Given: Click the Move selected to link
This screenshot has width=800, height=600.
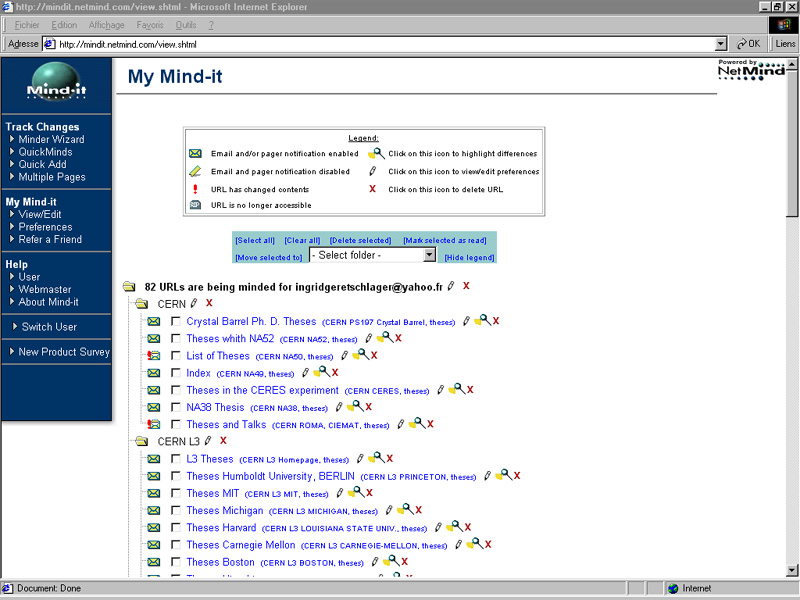Looking at the screenshot, I should pyautogui.click(x=269, y=258).
